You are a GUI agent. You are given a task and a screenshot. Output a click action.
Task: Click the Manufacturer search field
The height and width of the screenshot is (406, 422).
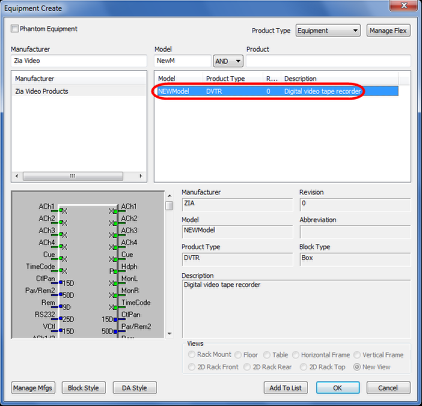(x=79, y=61)
